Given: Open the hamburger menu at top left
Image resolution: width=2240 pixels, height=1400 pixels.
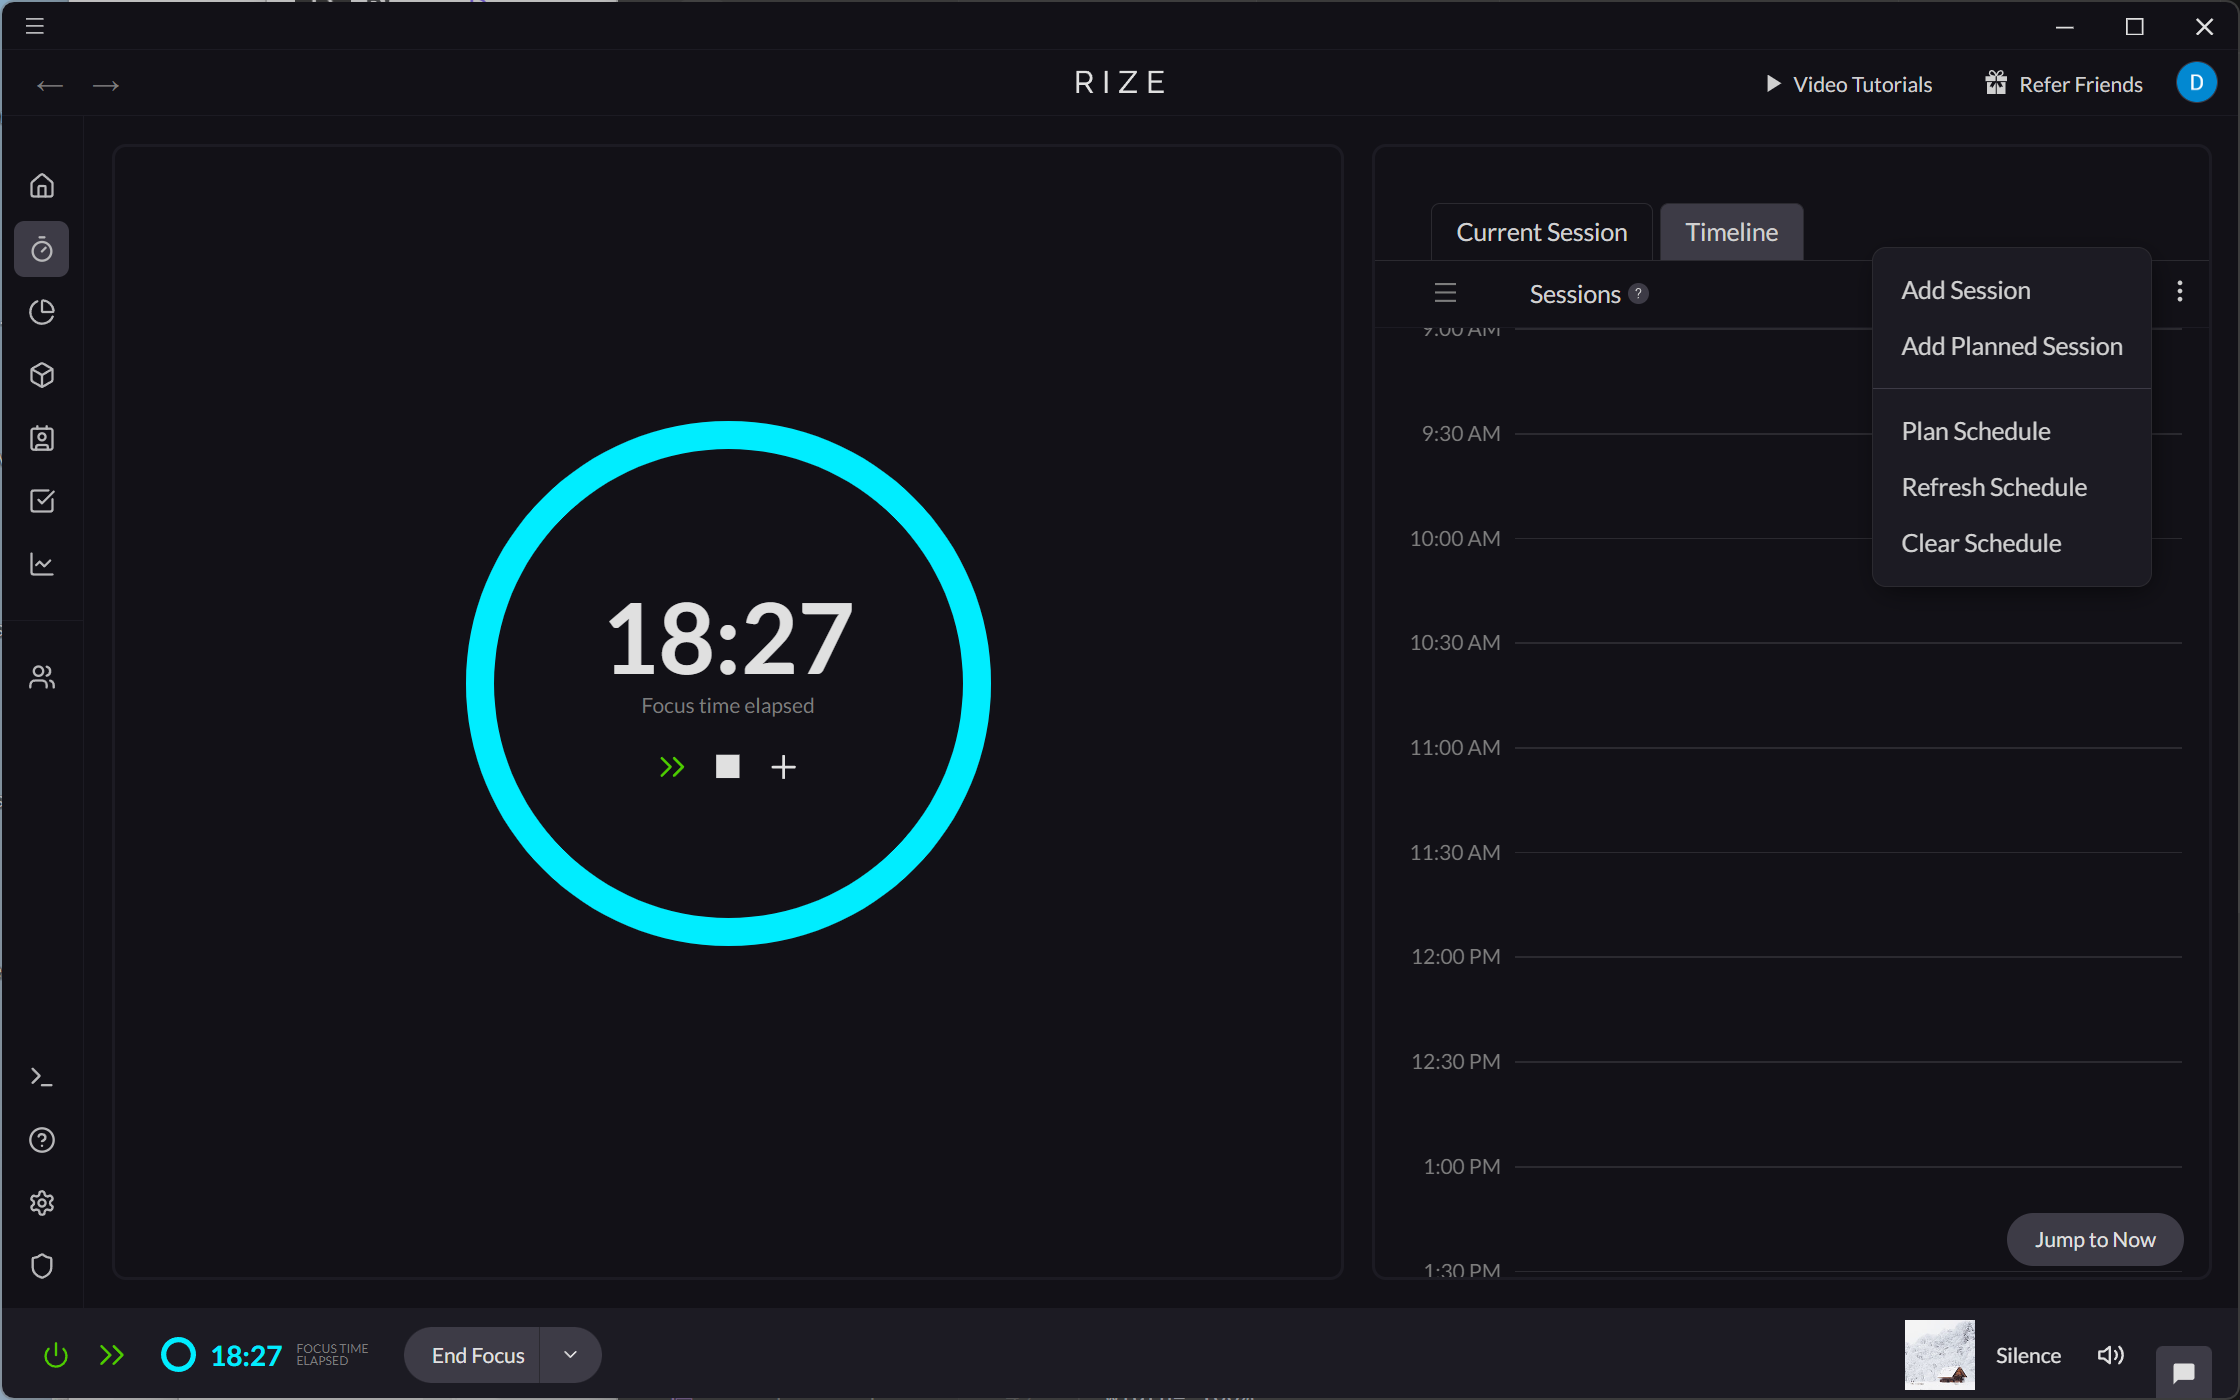Looking at the screenshot, I should (x=33, y=26).
